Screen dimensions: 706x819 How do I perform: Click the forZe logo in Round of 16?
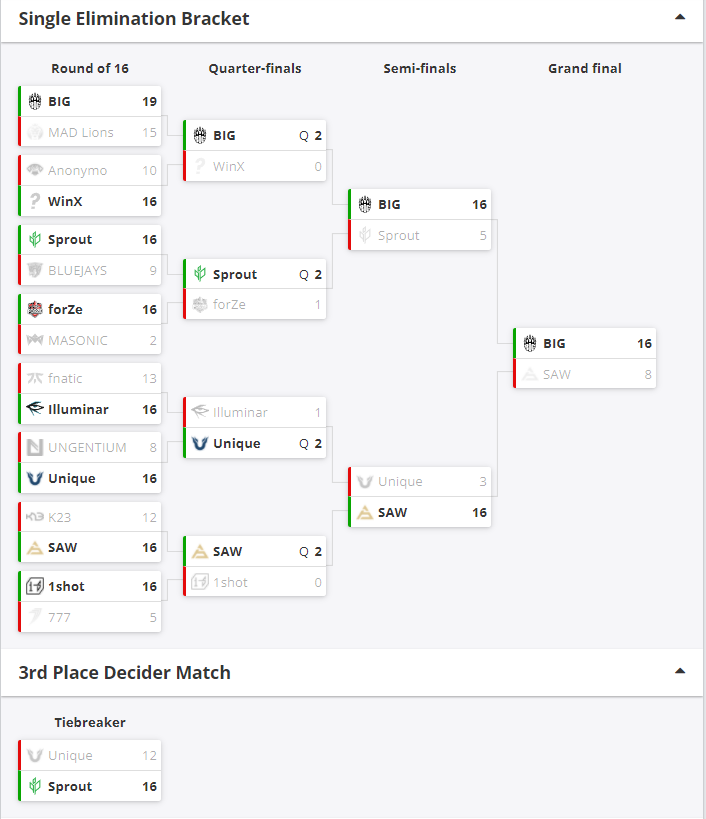[34, 309]
